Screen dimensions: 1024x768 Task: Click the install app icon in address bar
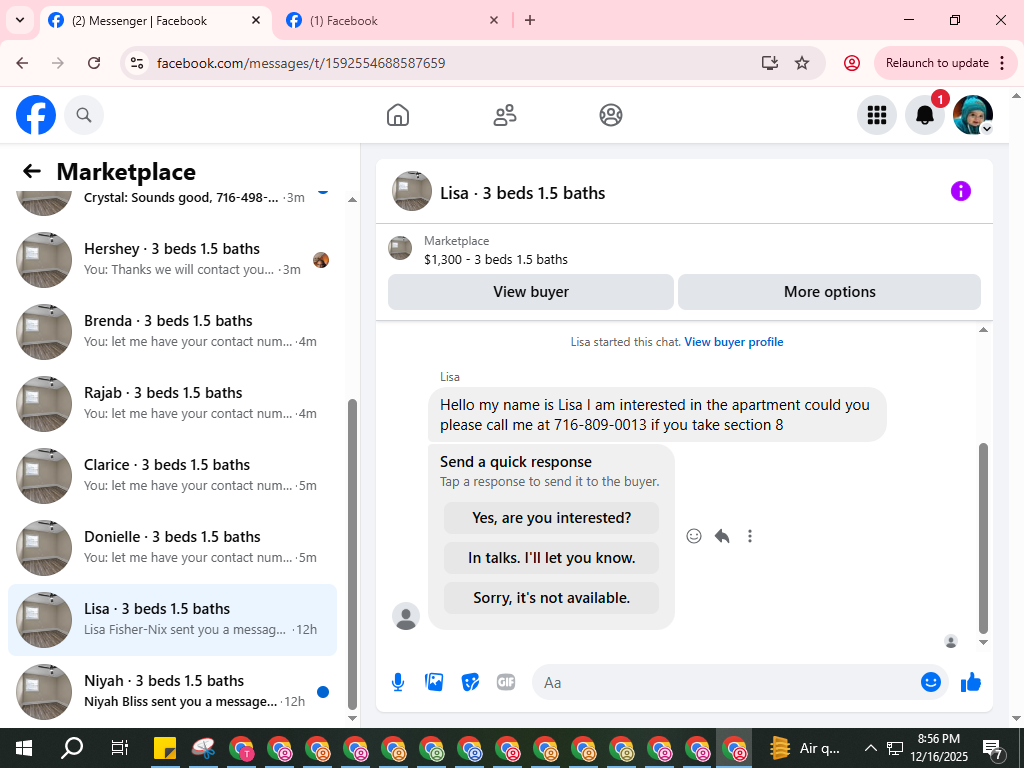coord(770,63)
